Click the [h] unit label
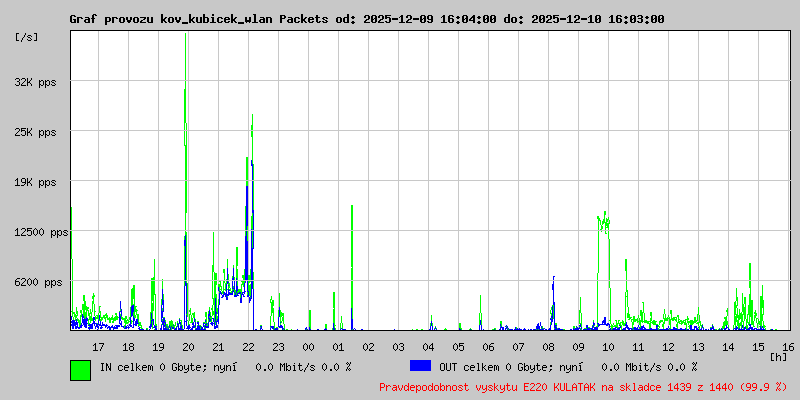This screenshot has height=400, width=800. pos(779,357)
